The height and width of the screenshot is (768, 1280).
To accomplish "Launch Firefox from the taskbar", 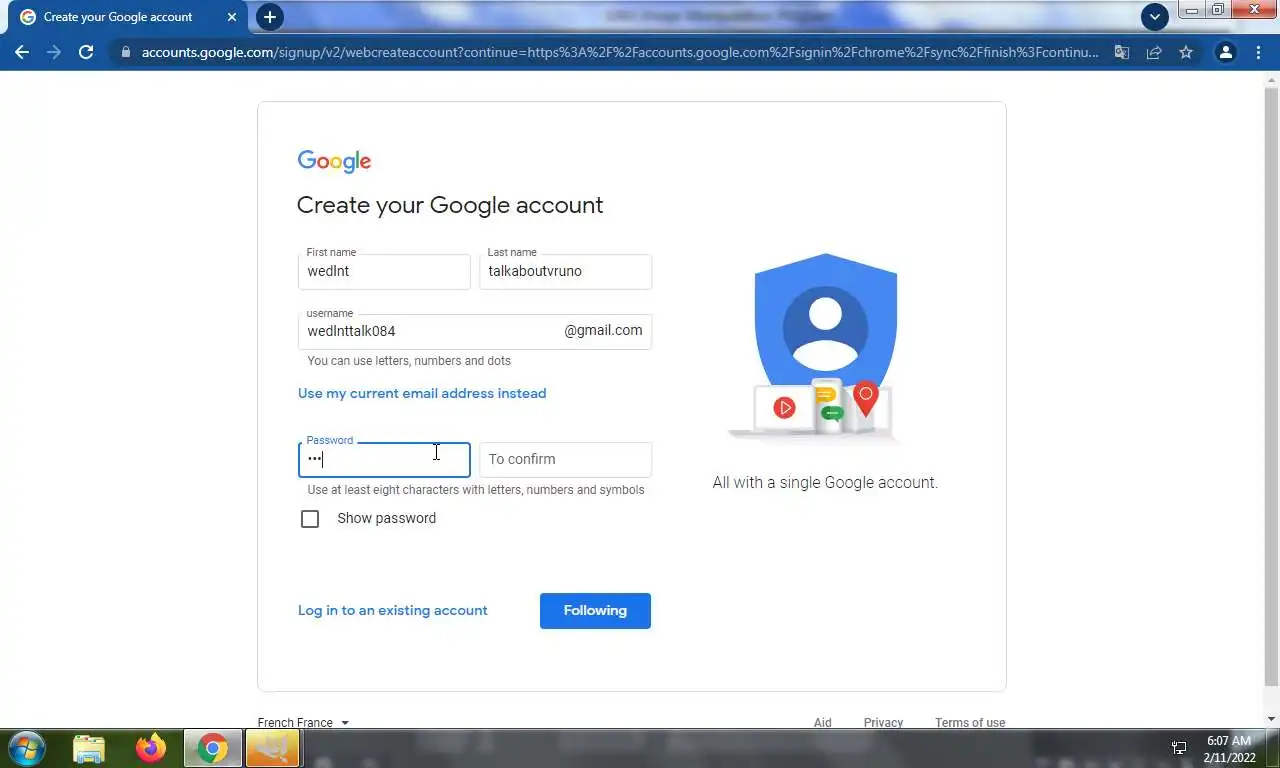I will point(151,748).
